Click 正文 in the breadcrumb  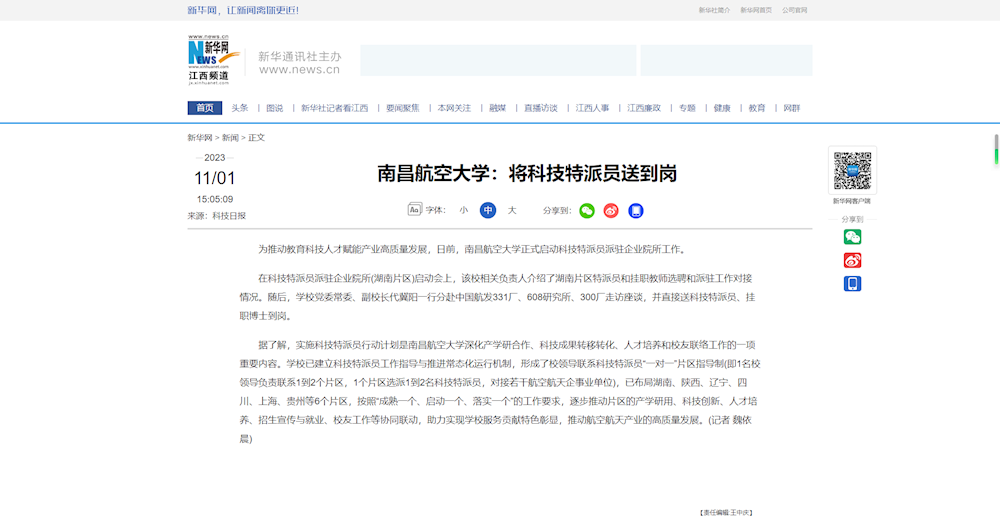[x=256, y=138]
